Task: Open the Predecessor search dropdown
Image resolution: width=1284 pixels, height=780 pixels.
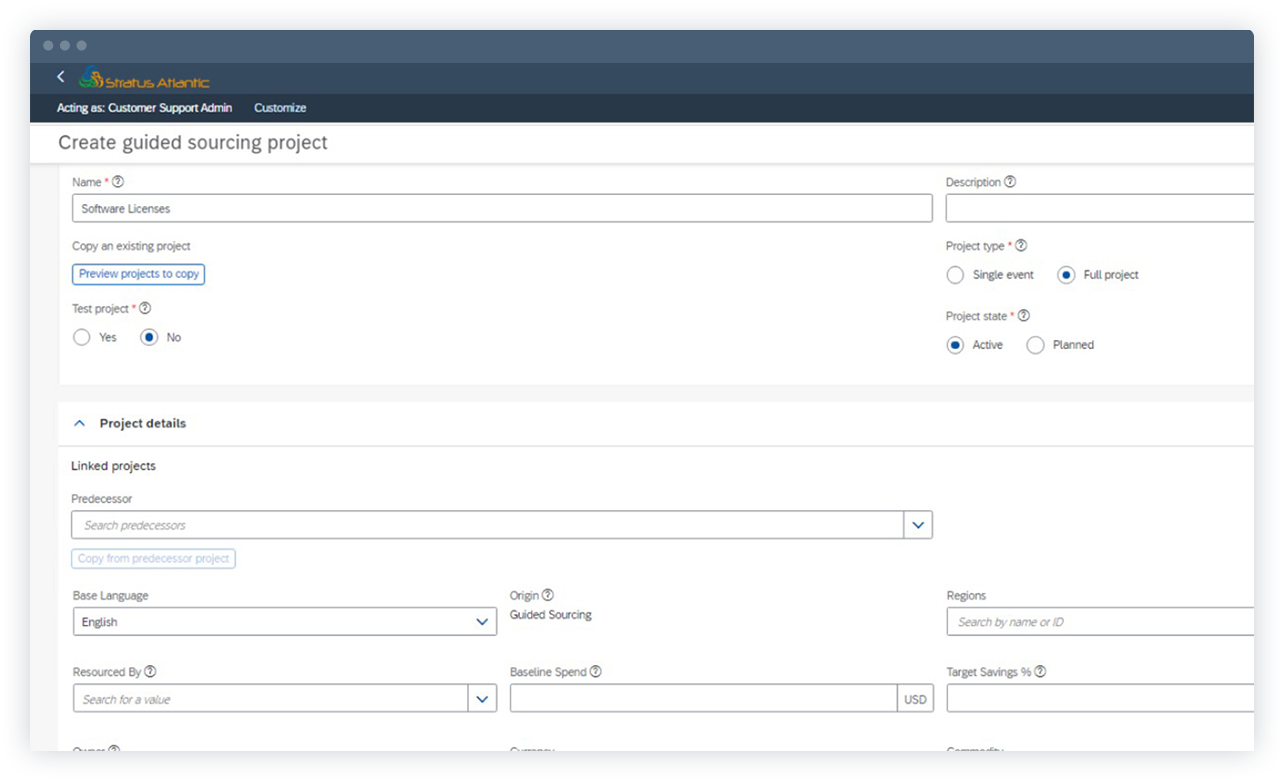Action: [918, 524]
